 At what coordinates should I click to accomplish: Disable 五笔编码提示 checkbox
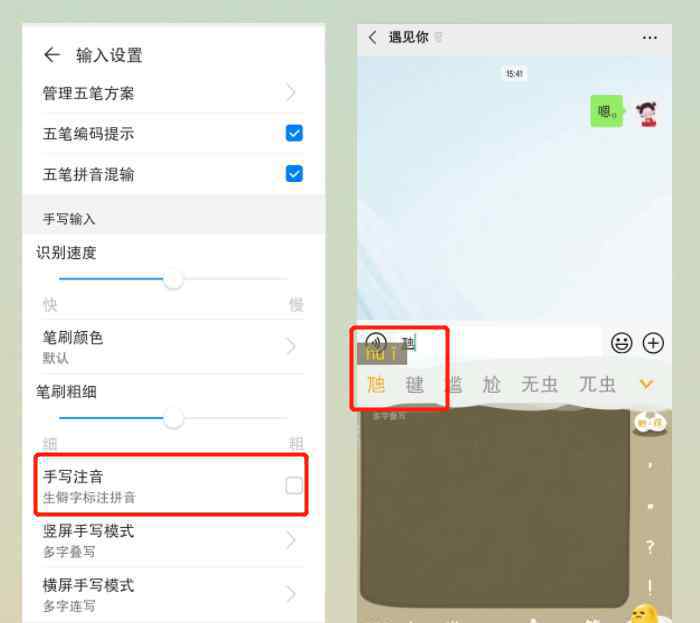pos(294,133)
